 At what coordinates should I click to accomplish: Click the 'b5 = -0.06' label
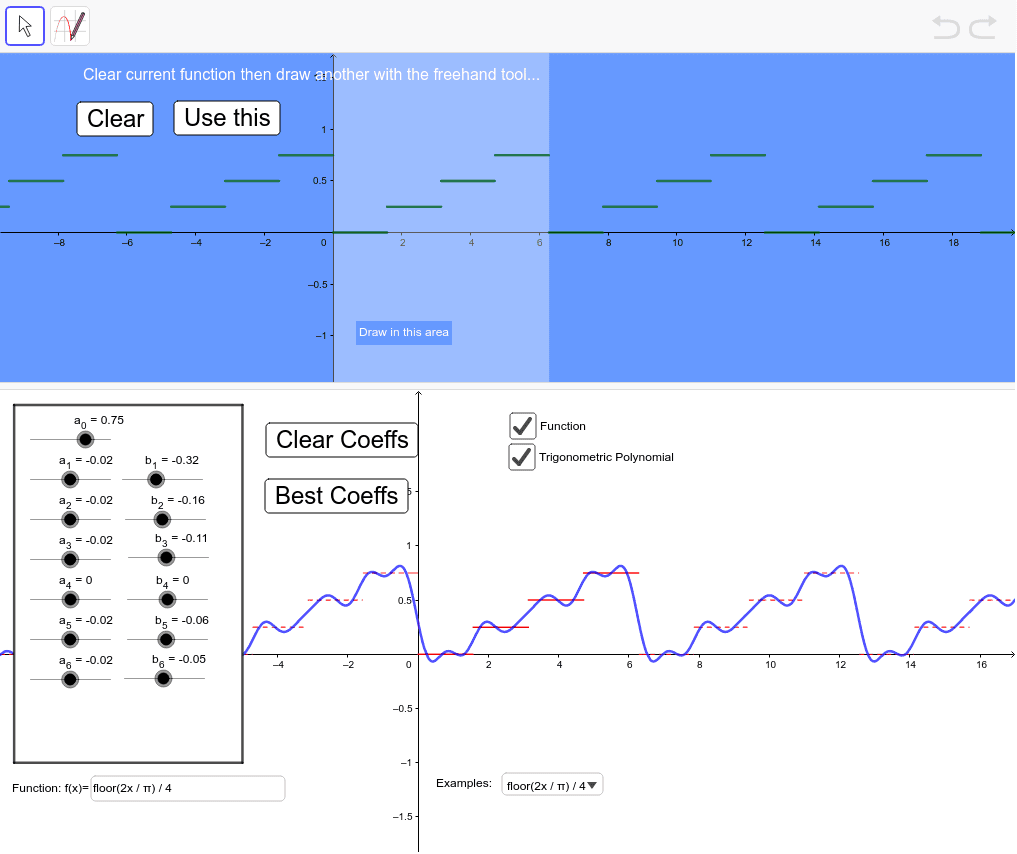pos(182,621)
